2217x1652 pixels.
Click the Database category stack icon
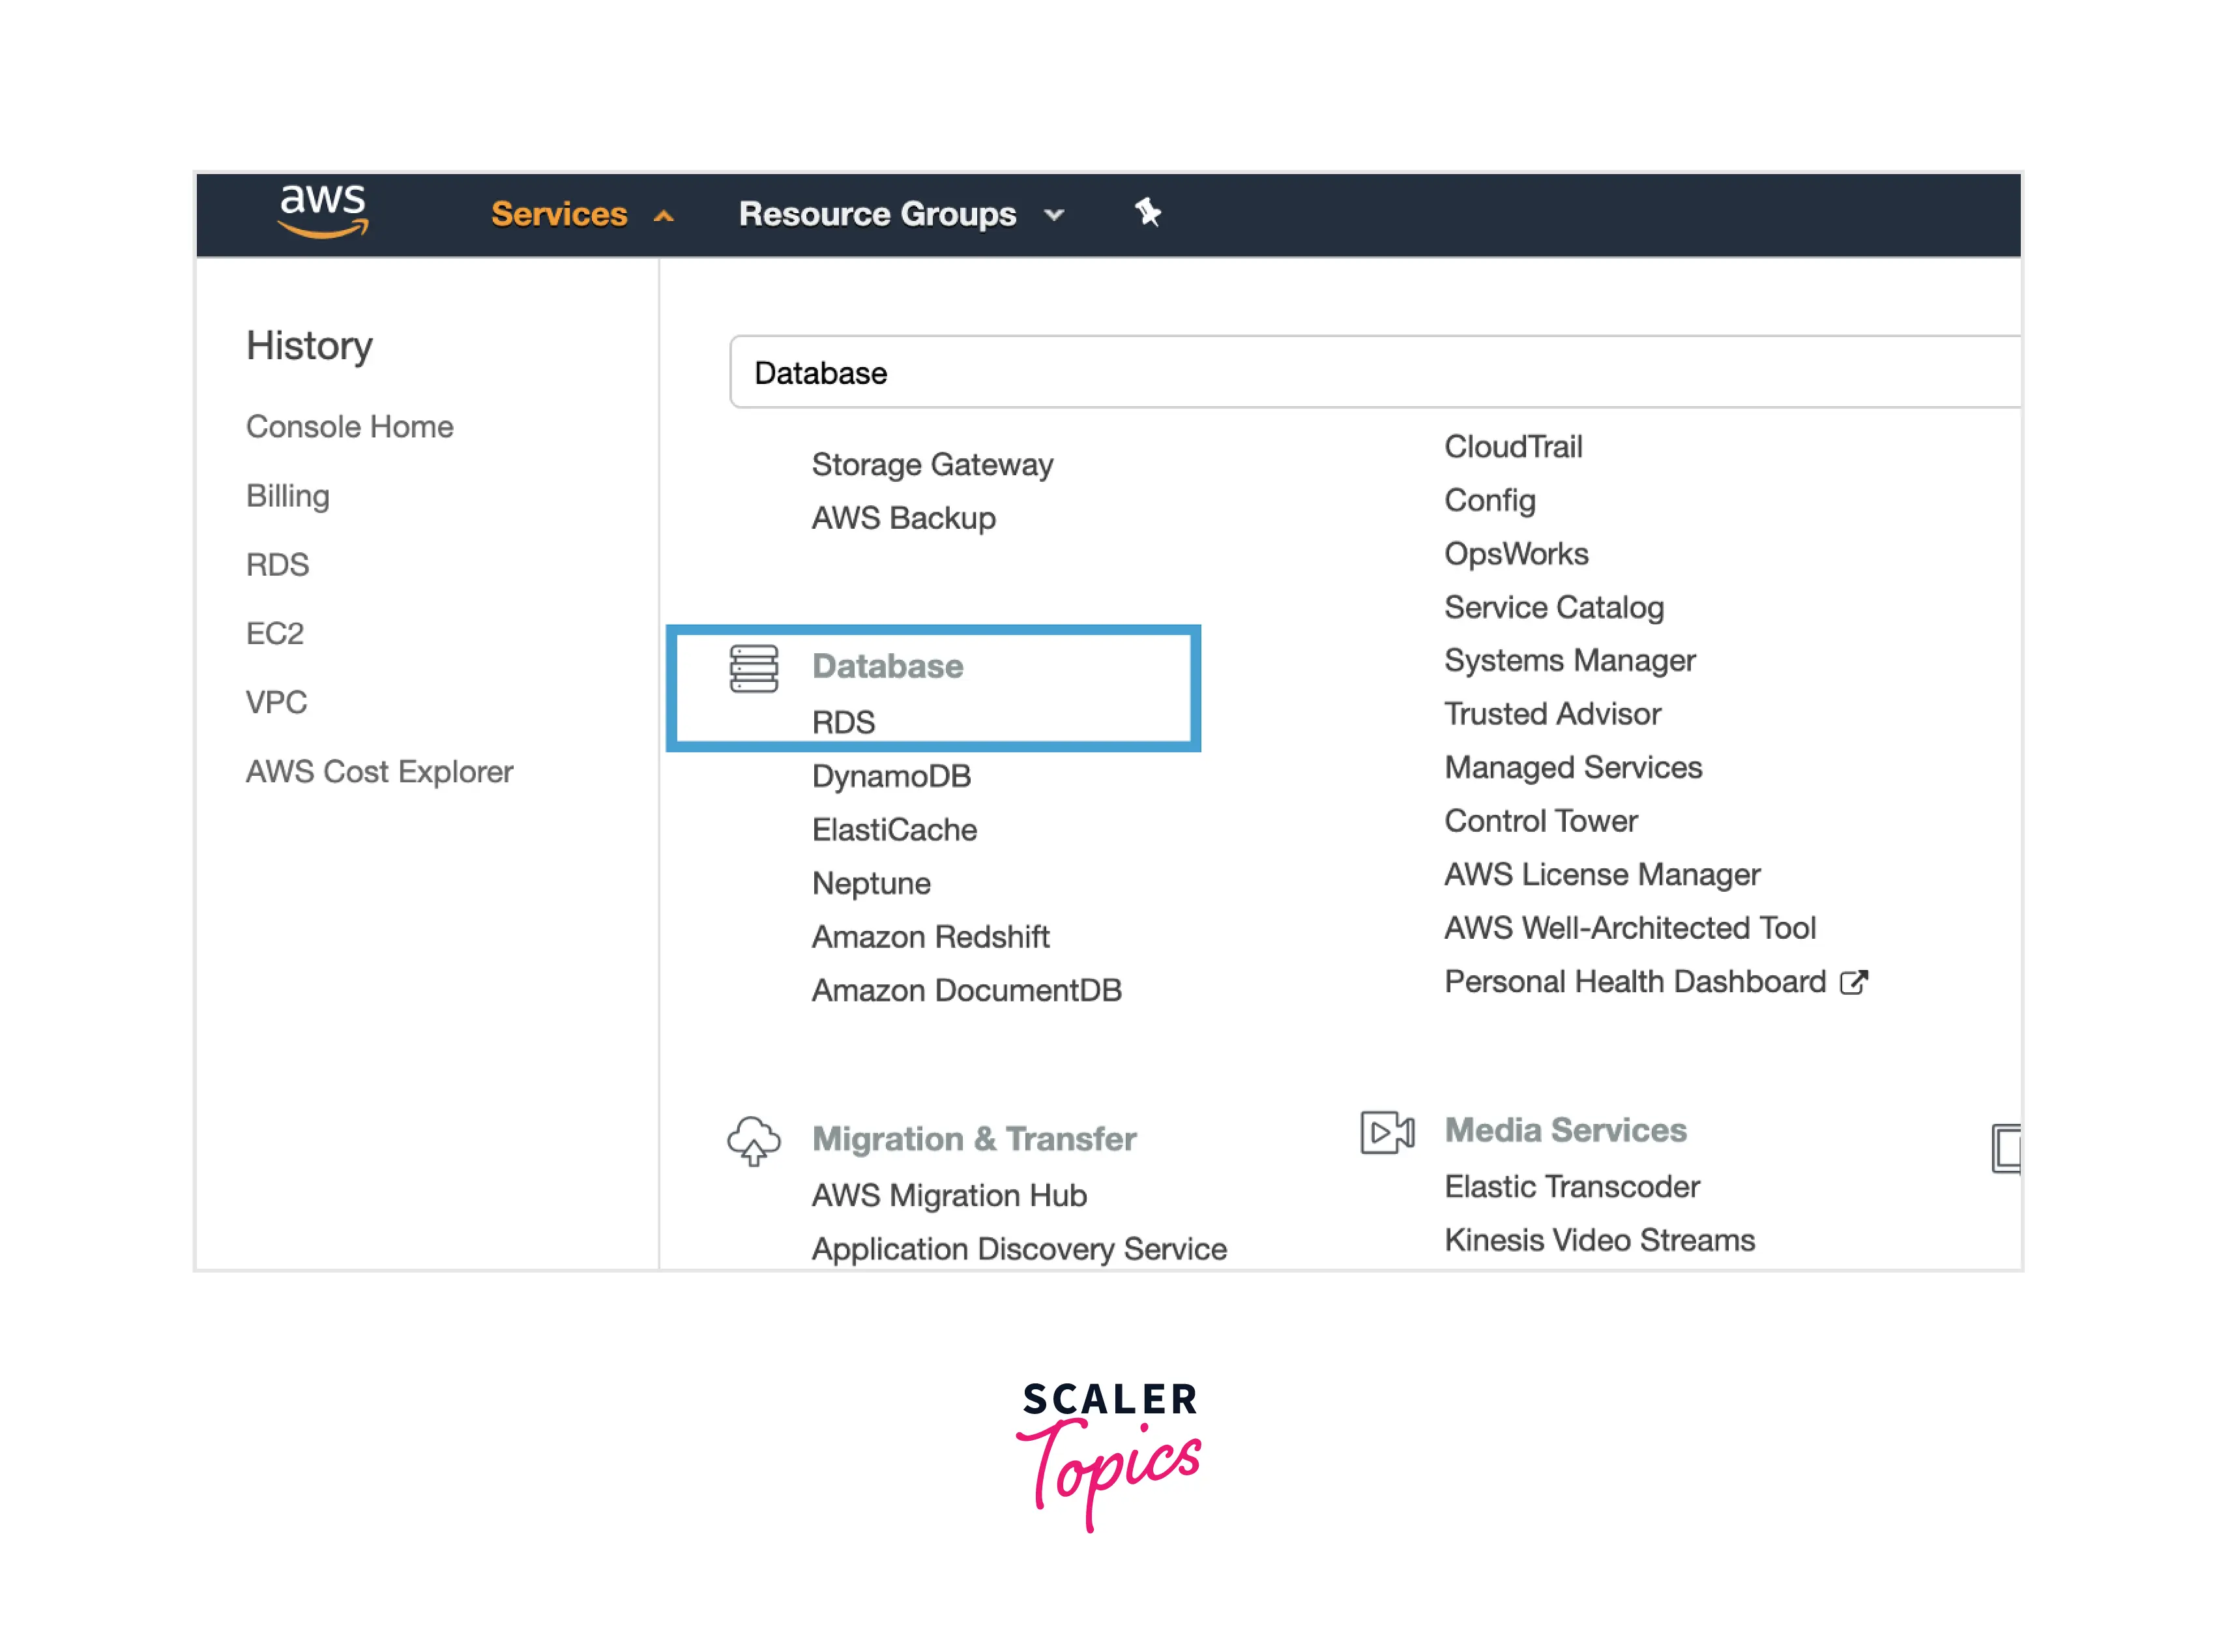click(753, 668)
